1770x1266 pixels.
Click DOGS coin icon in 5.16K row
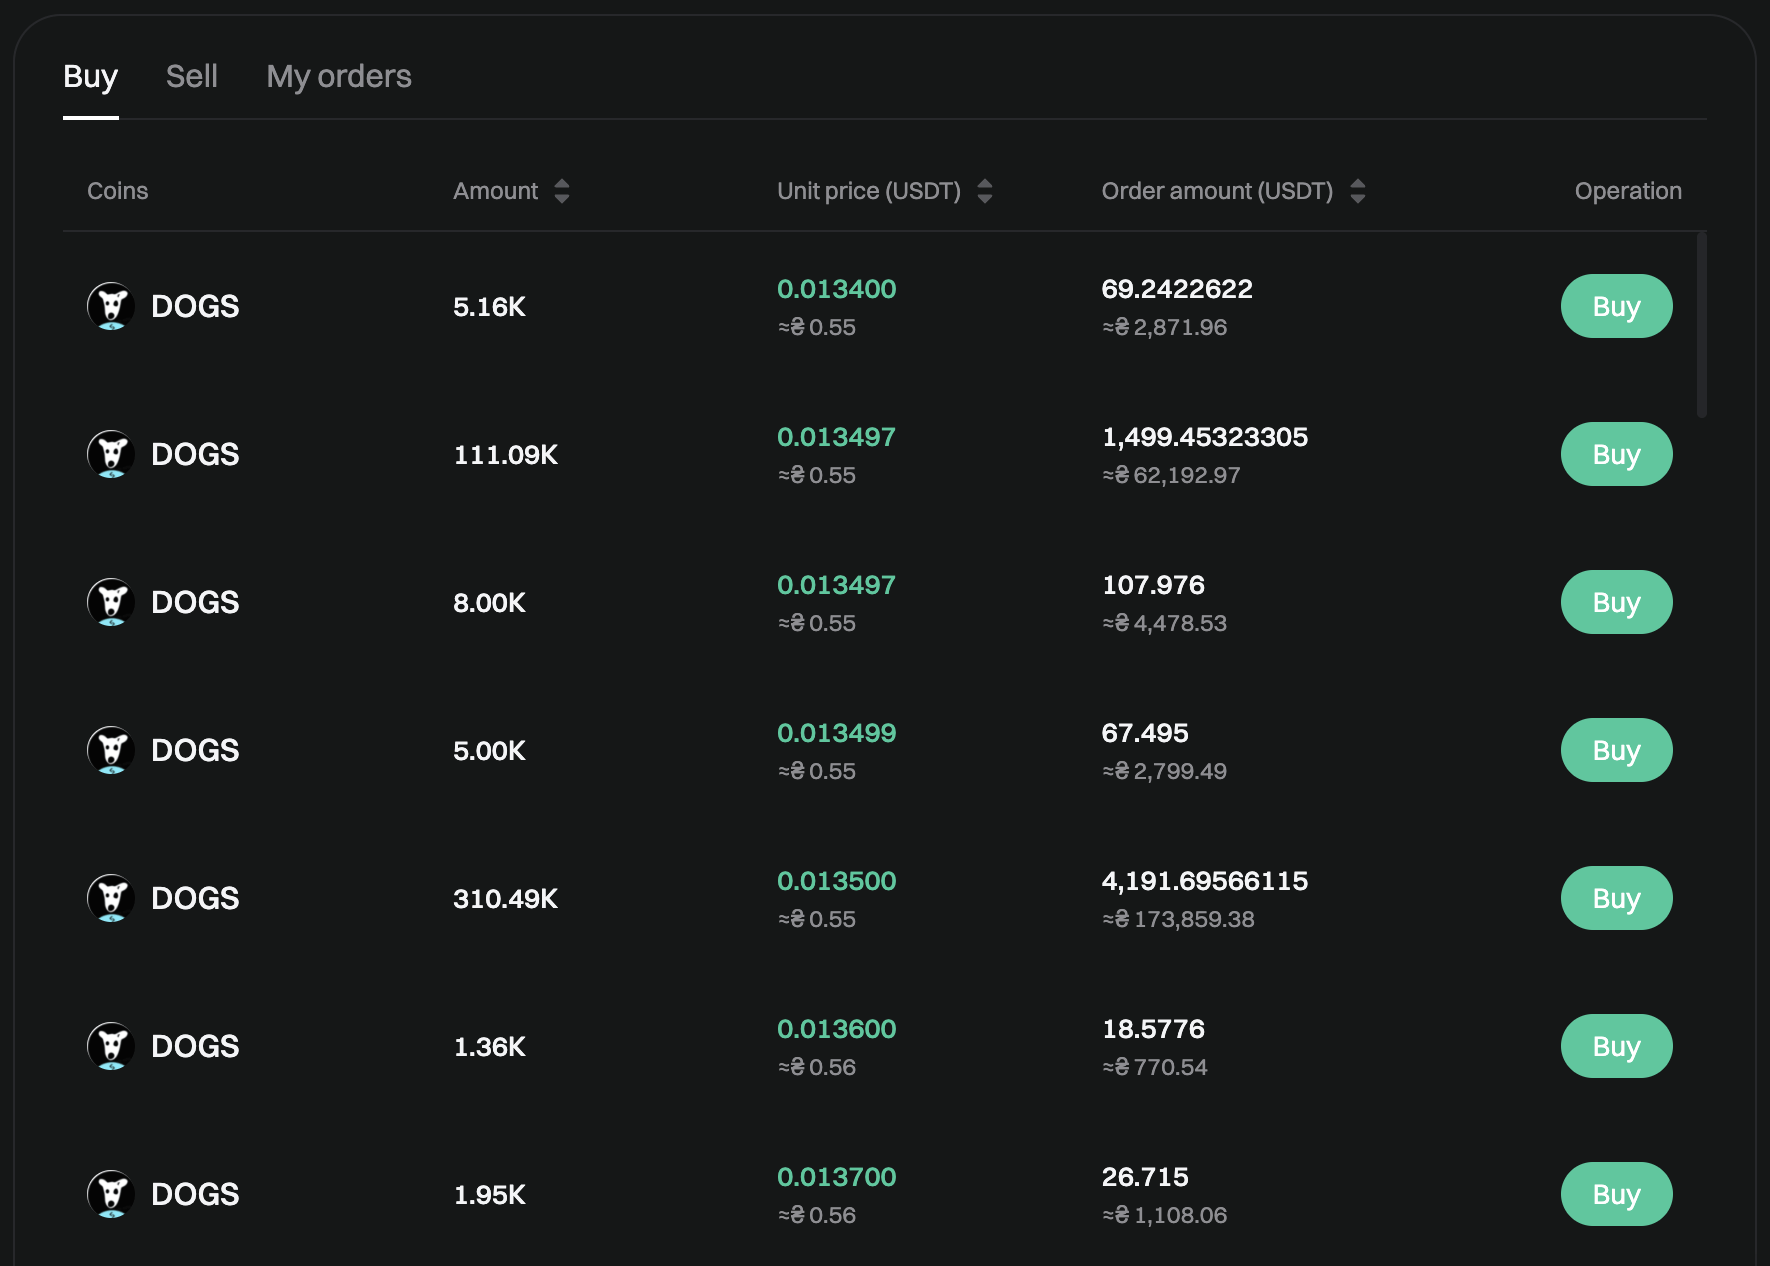(x=112, y=306)
